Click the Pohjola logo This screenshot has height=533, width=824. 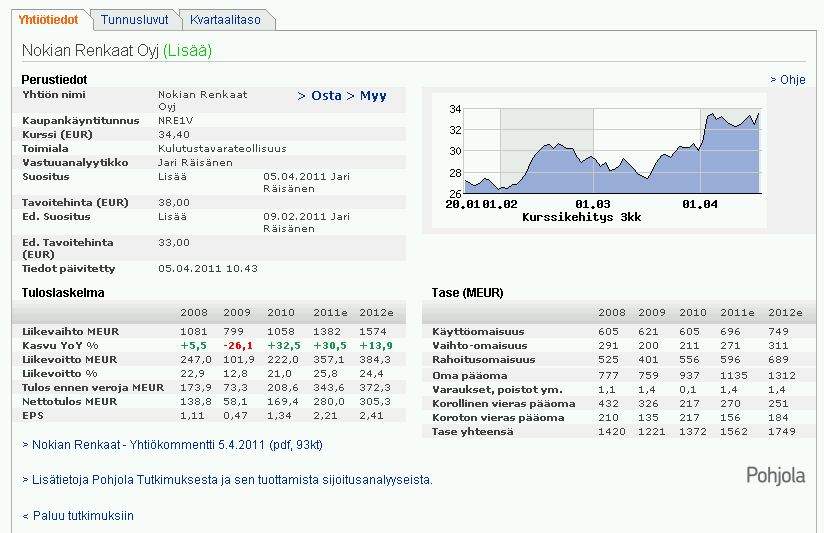776,476
